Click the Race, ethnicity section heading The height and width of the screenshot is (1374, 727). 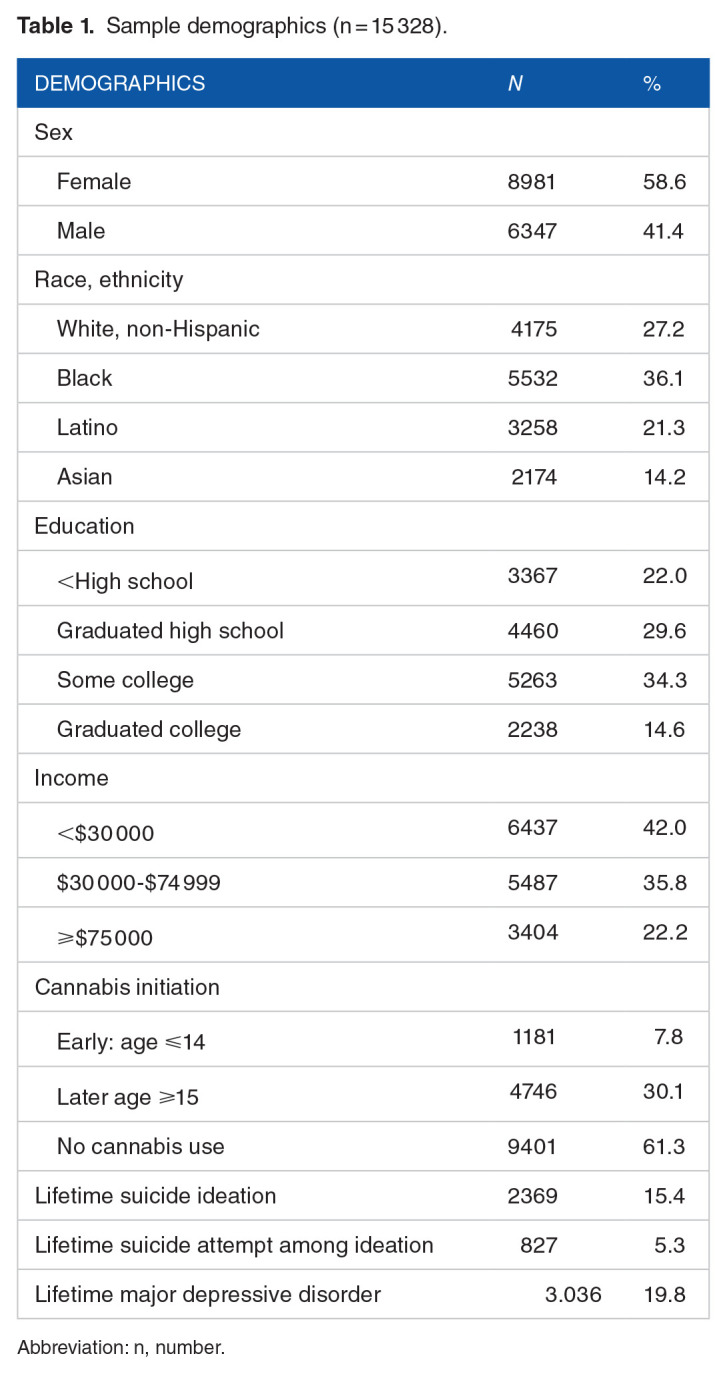[109, 280]
